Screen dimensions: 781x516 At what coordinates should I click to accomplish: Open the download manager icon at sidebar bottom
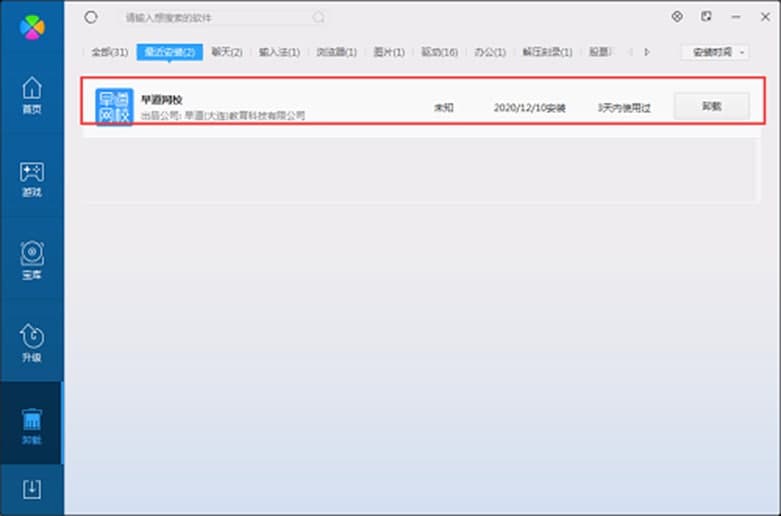pos(32,489)
